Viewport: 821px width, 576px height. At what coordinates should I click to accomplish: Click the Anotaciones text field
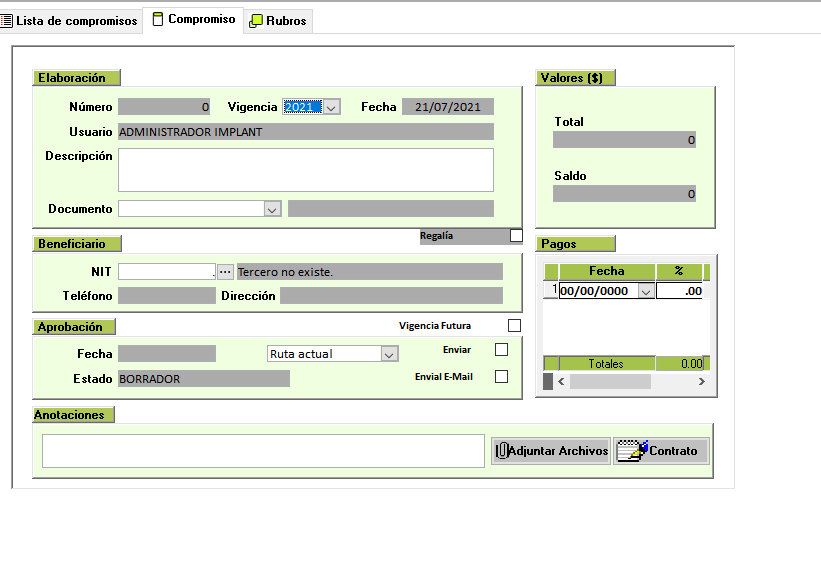tap(263, 451)
